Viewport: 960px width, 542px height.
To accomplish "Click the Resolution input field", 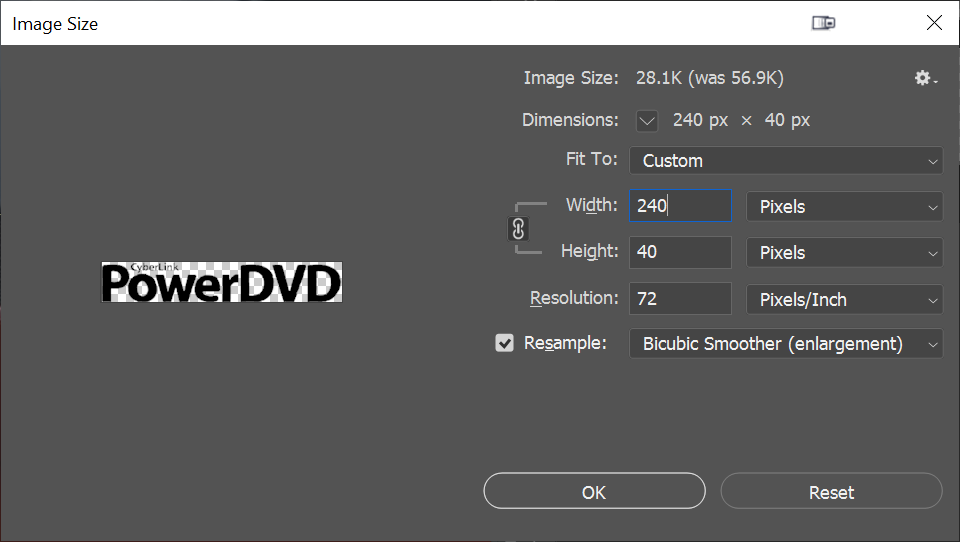I will tap(680, 299).
